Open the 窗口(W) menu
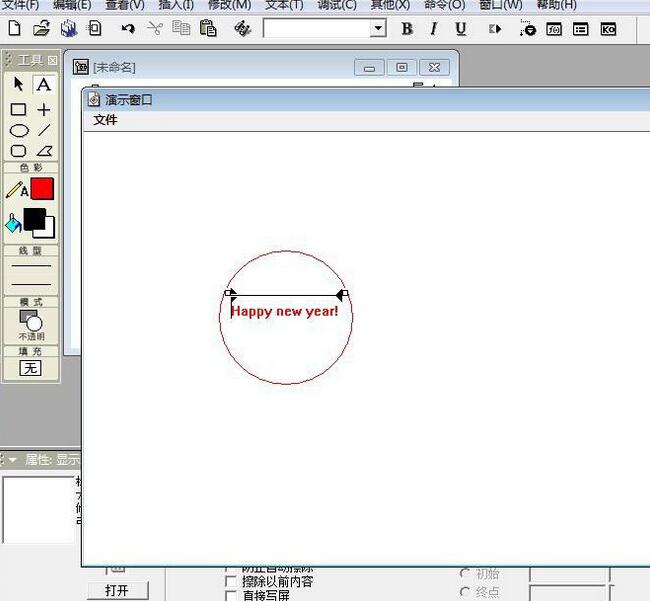This screenshot has height=601, width=650. click(x=501, y=5)
